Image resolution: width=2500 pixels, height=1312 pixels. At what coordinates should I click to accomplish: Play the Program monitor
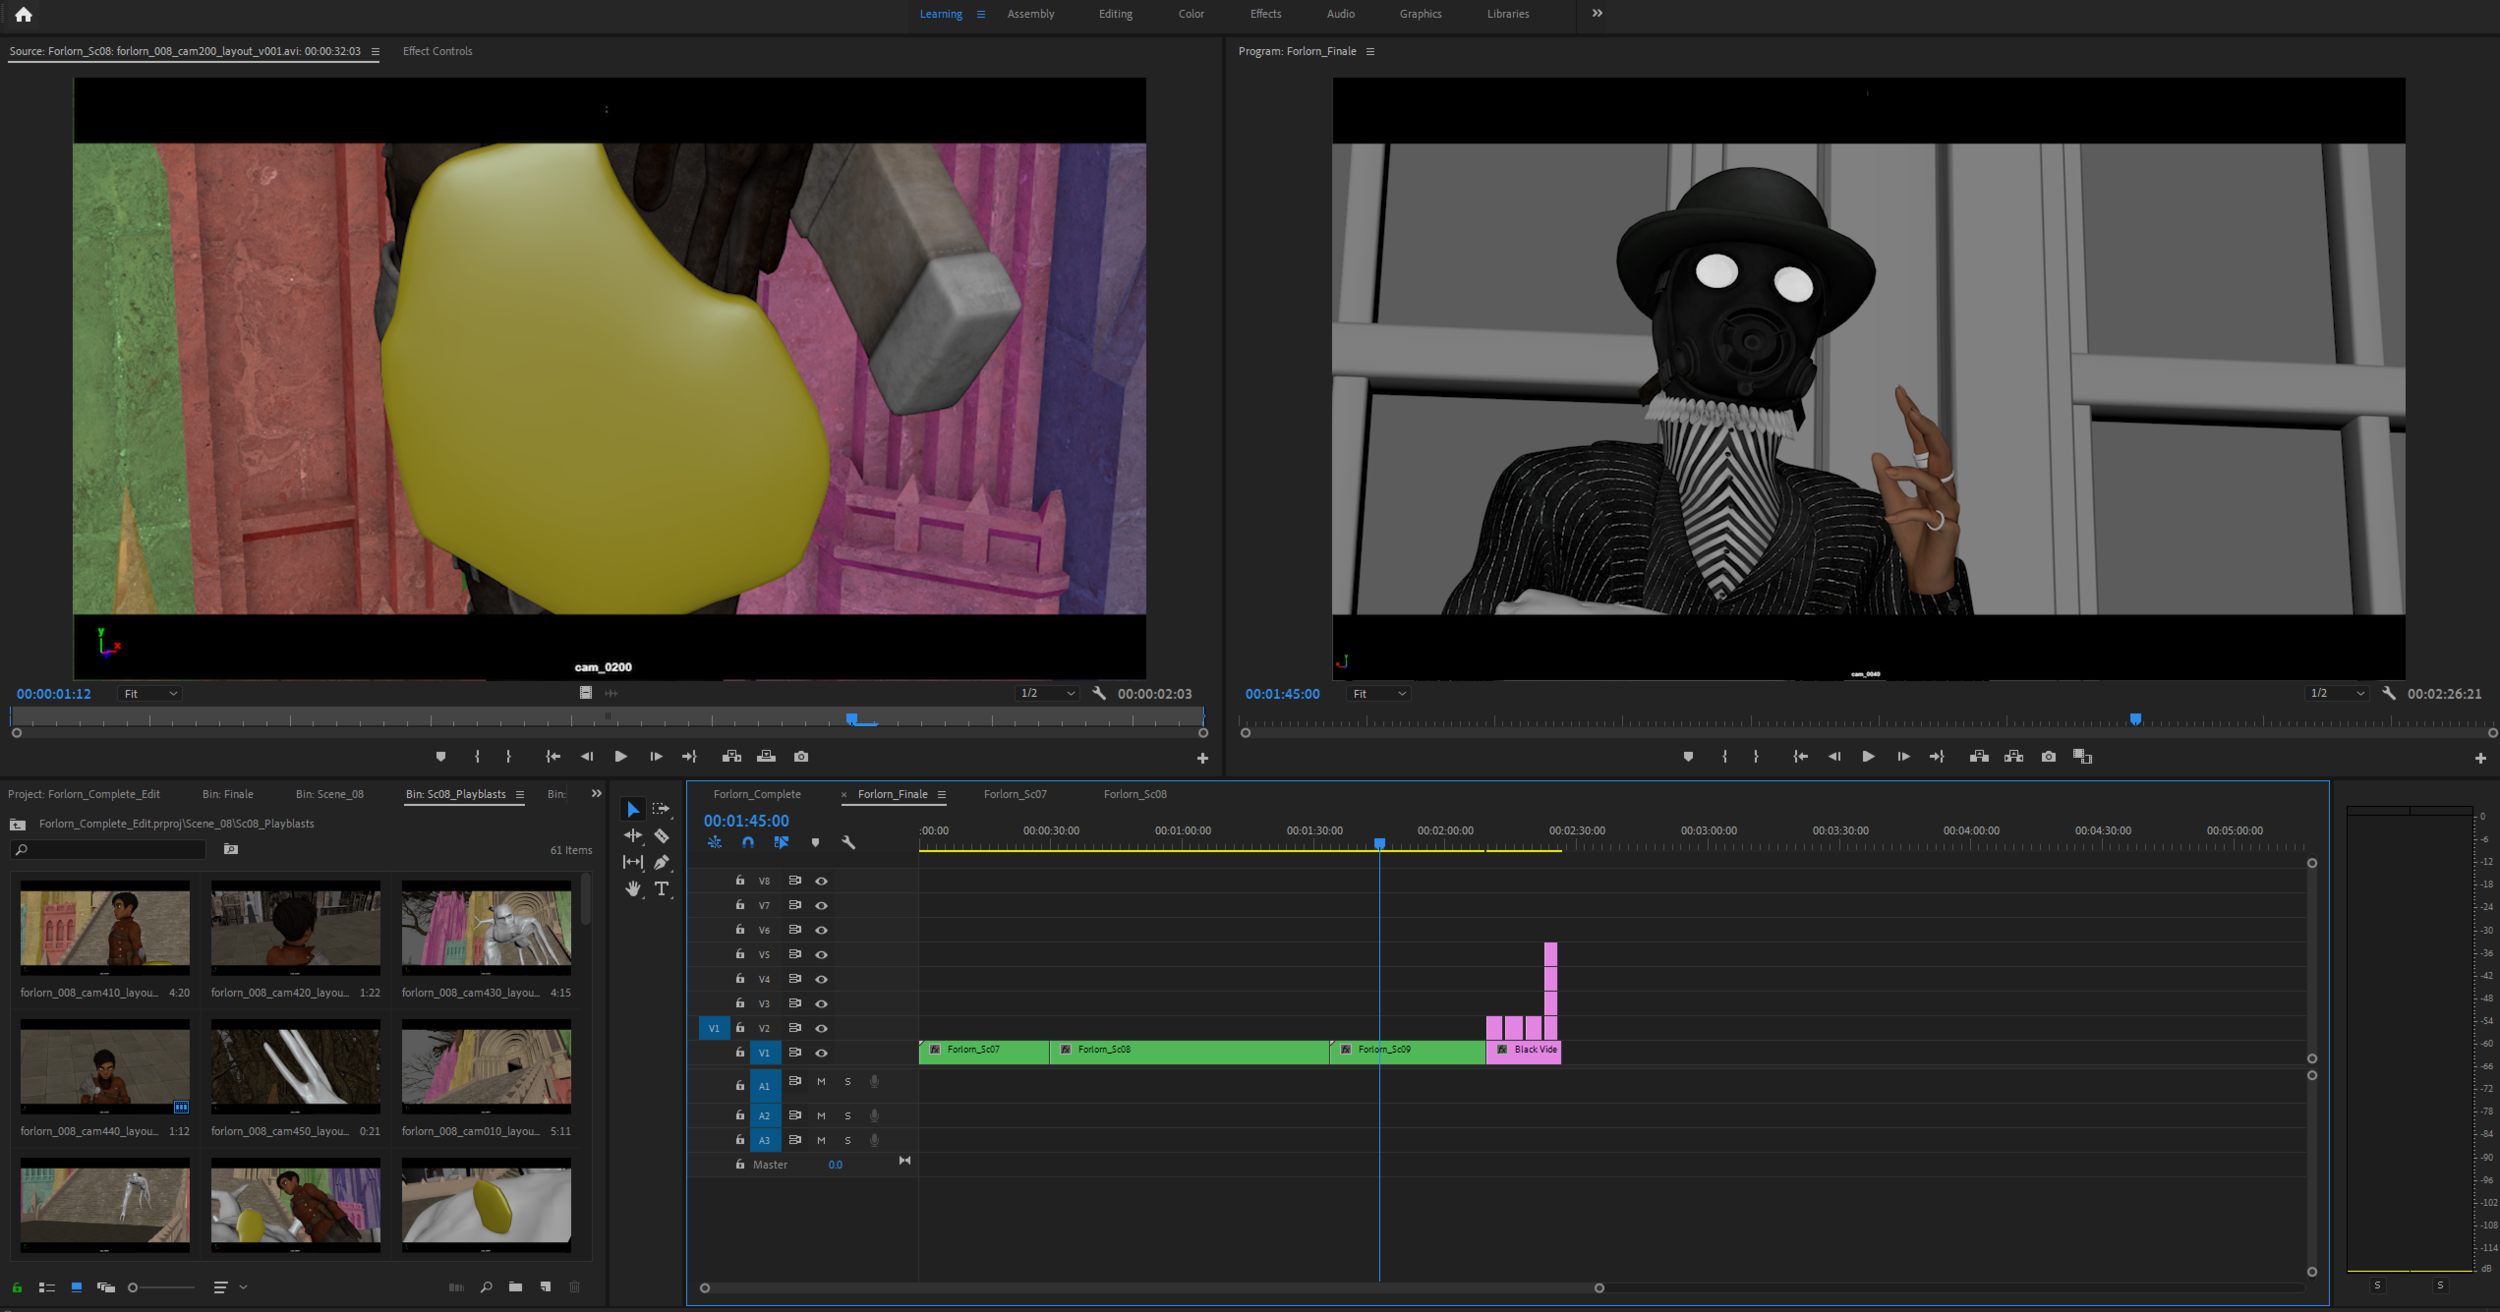[1867, 757]
